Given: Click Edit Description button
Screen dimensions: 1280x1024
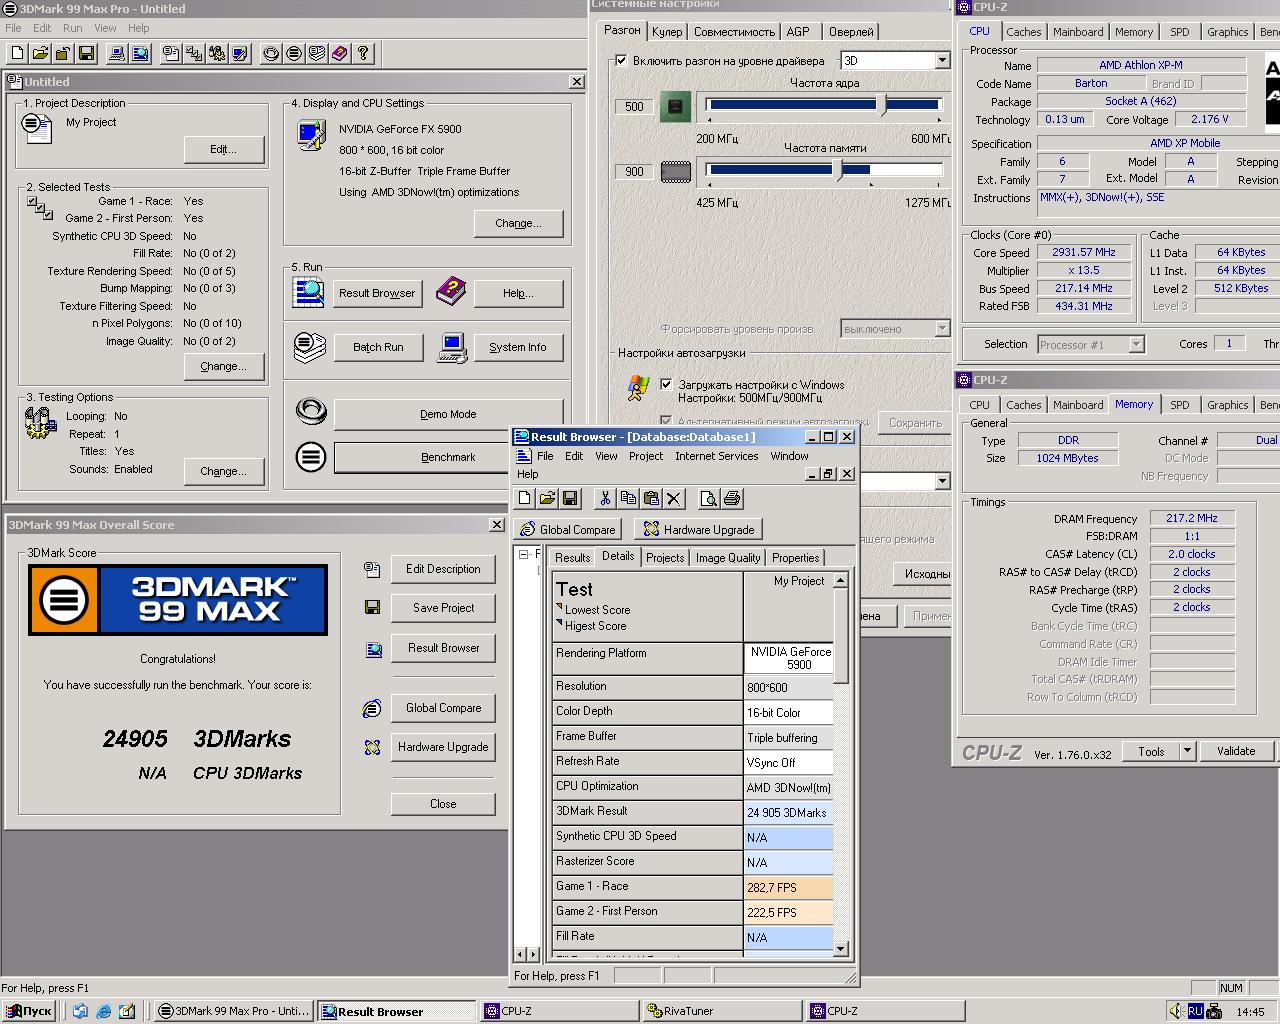Looking at the screenshot, I should click(443, 569).
